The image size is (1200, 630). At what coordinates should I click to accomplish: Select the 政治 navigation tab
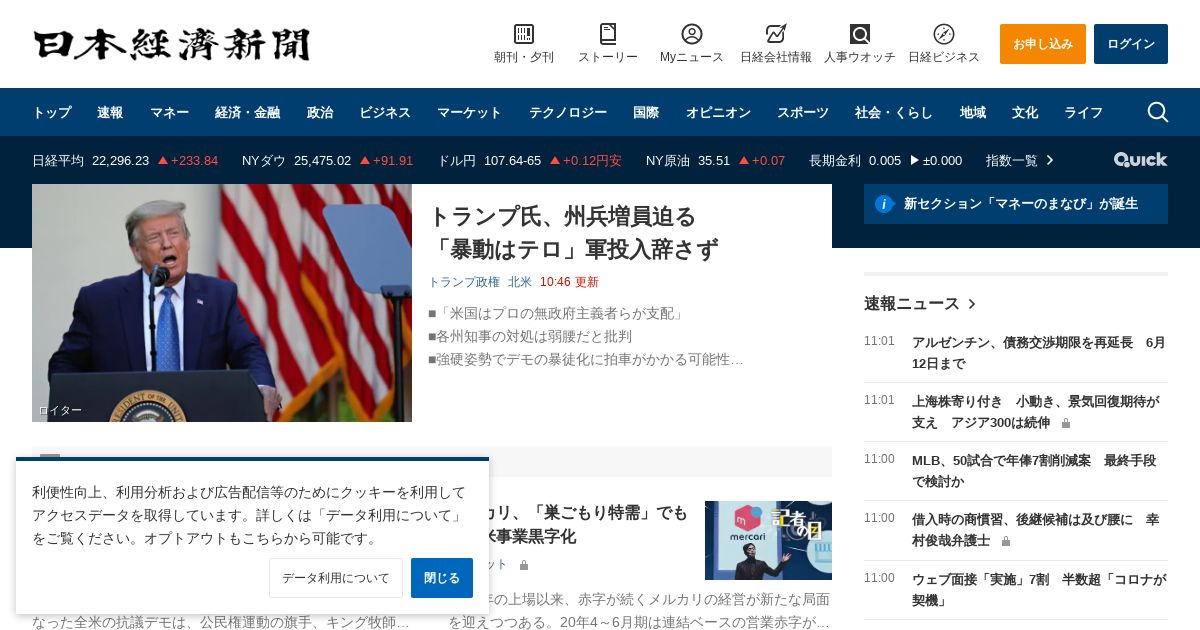[x=320, y=112]
